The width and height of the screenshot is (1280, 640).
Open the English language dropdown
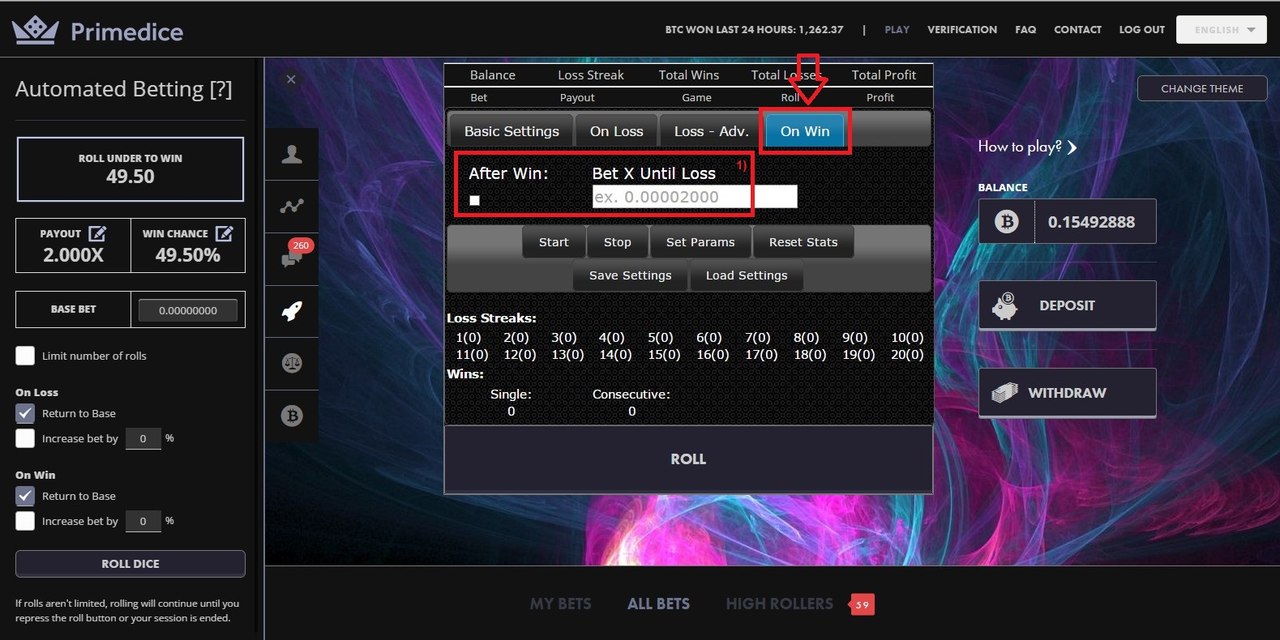[x=1222, y=30]
